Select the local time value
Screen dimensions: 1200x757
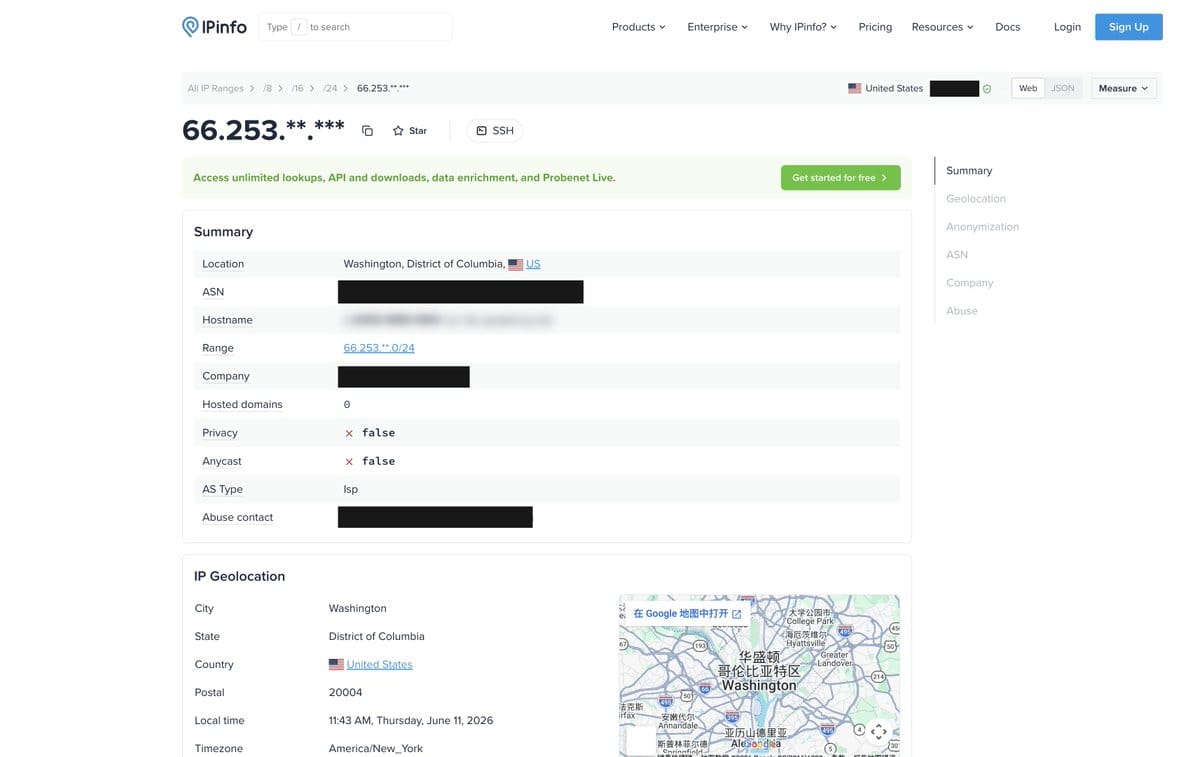pyautogui.click(x=411, y=720)
